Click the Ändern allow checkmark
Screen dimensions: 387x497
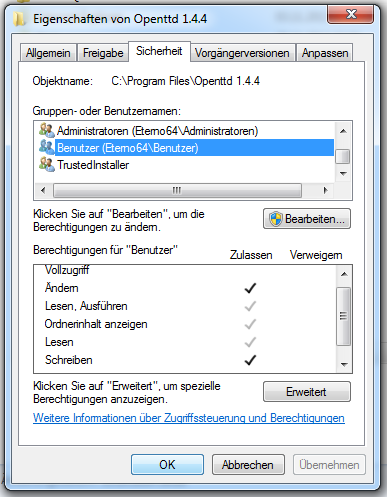click(x=250, y=288)
